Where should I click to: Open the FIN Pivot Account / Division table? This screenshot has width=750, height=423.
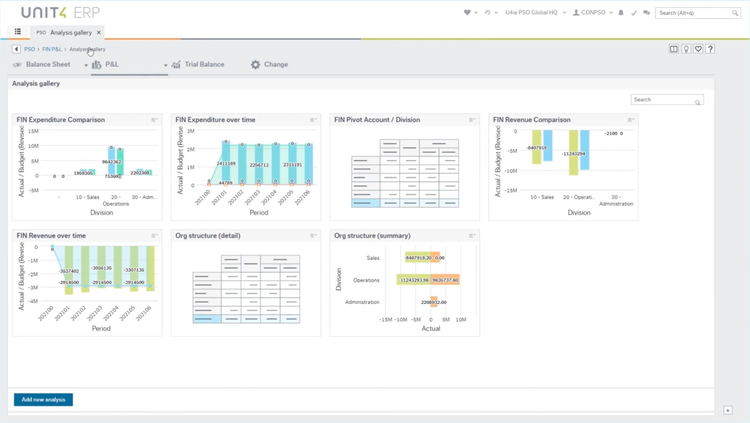tap(405, 173)
